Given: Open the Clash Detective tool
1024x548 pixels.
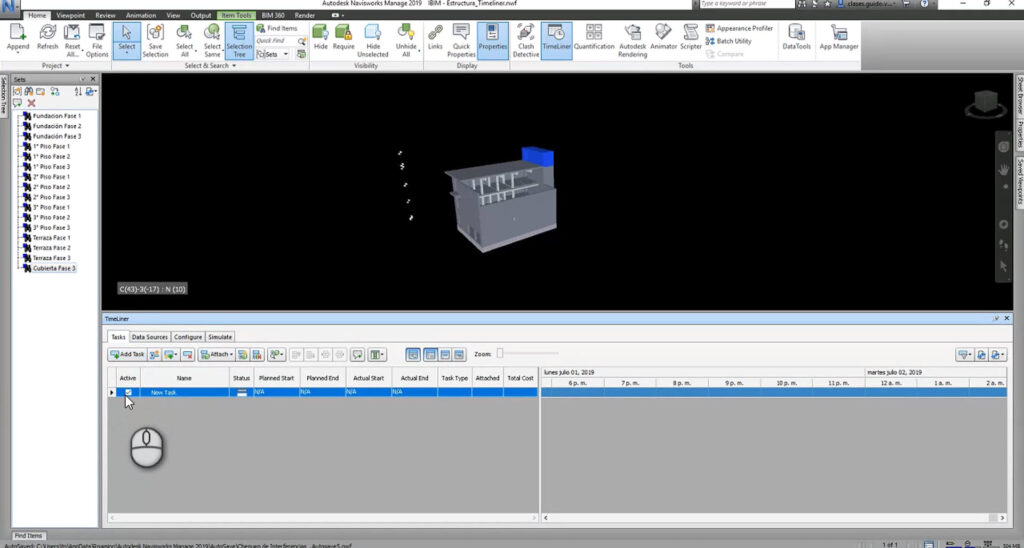Looking at the screenshot, I should [525, 40].
